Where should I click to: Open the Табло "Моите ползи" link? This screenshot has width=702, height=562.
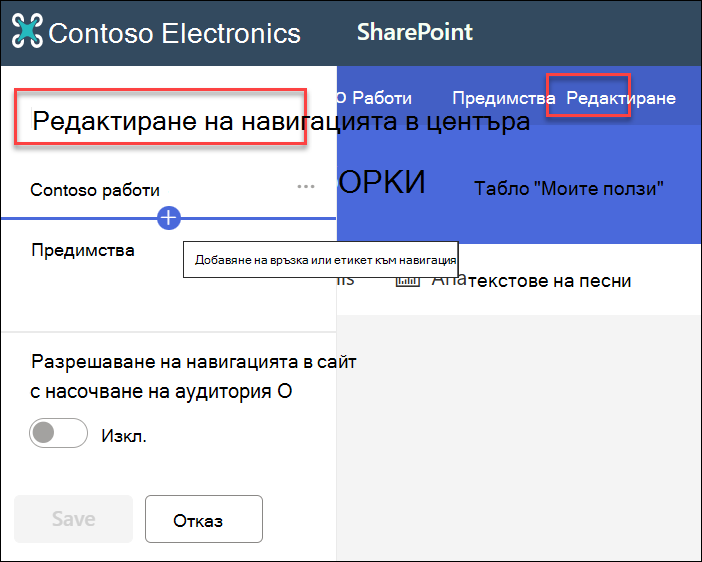point(569,189)
